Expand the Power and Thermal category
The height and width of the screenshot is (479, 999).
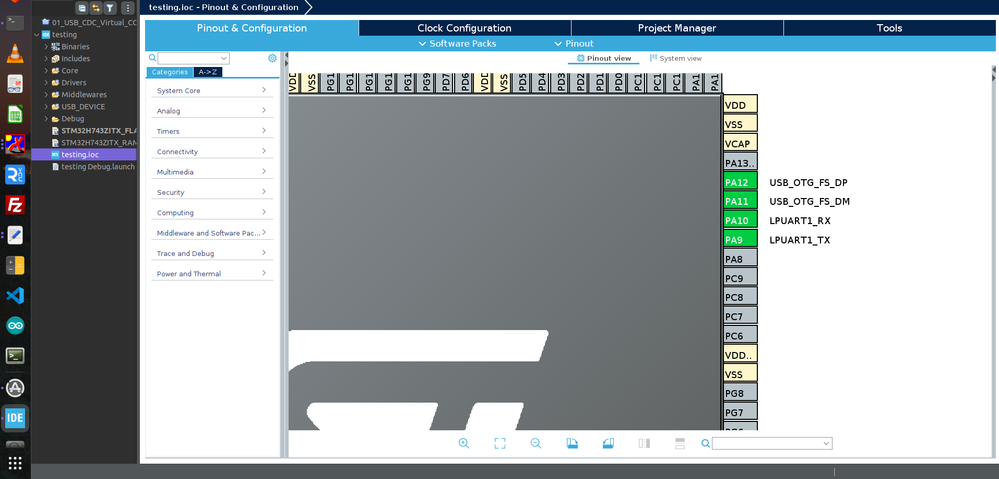[212, 274]
